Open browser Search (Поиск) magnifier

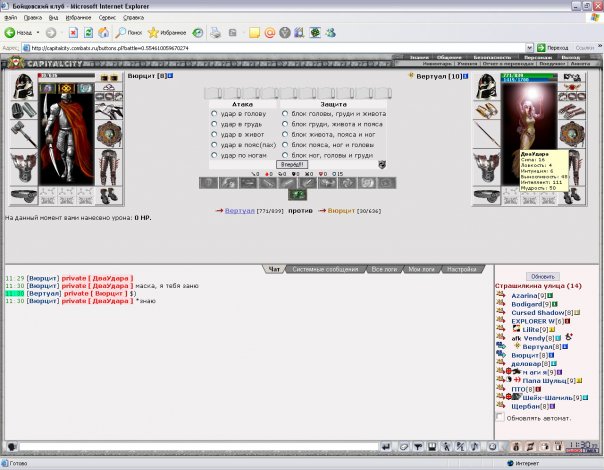point(129,33)
